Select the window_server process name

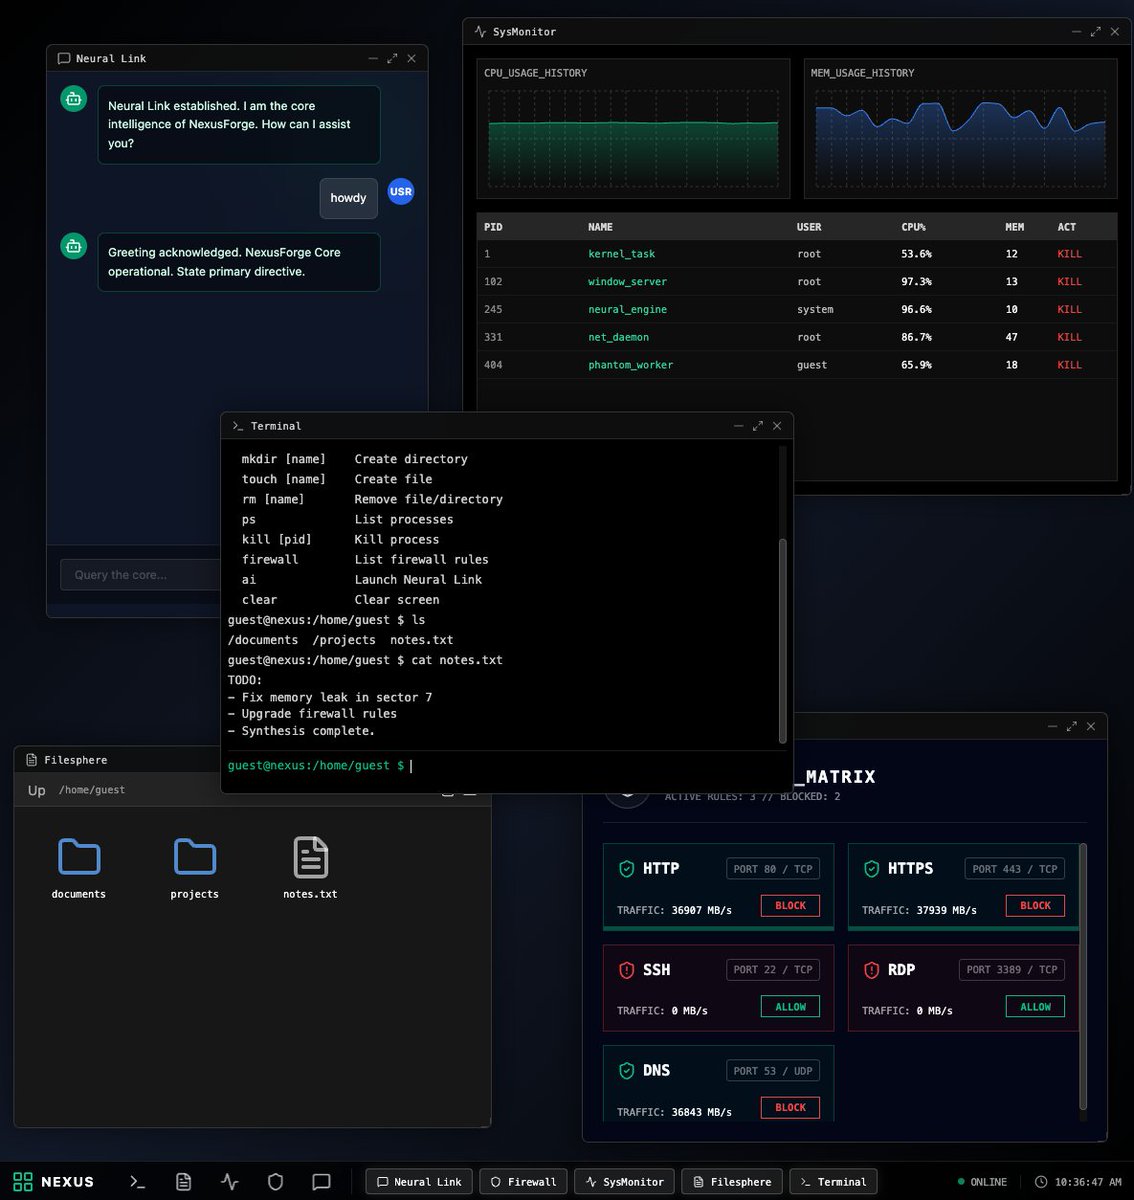click(628, 282)
